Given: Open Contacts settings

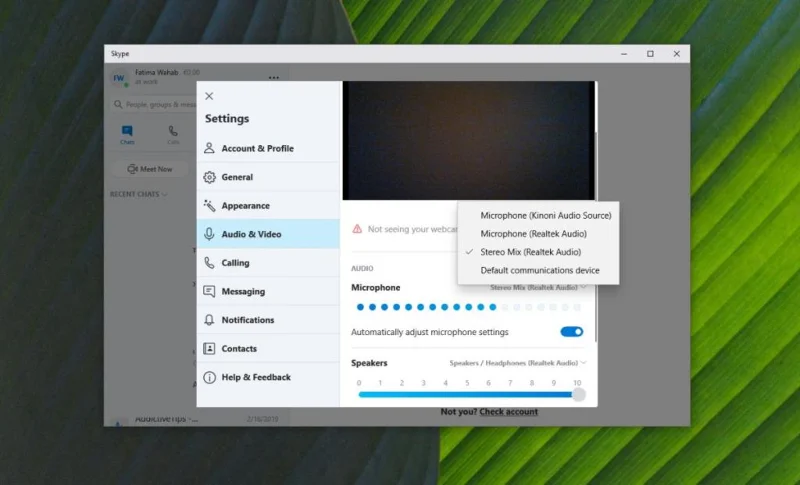Looking at the screenshot, I should (268, 348).
